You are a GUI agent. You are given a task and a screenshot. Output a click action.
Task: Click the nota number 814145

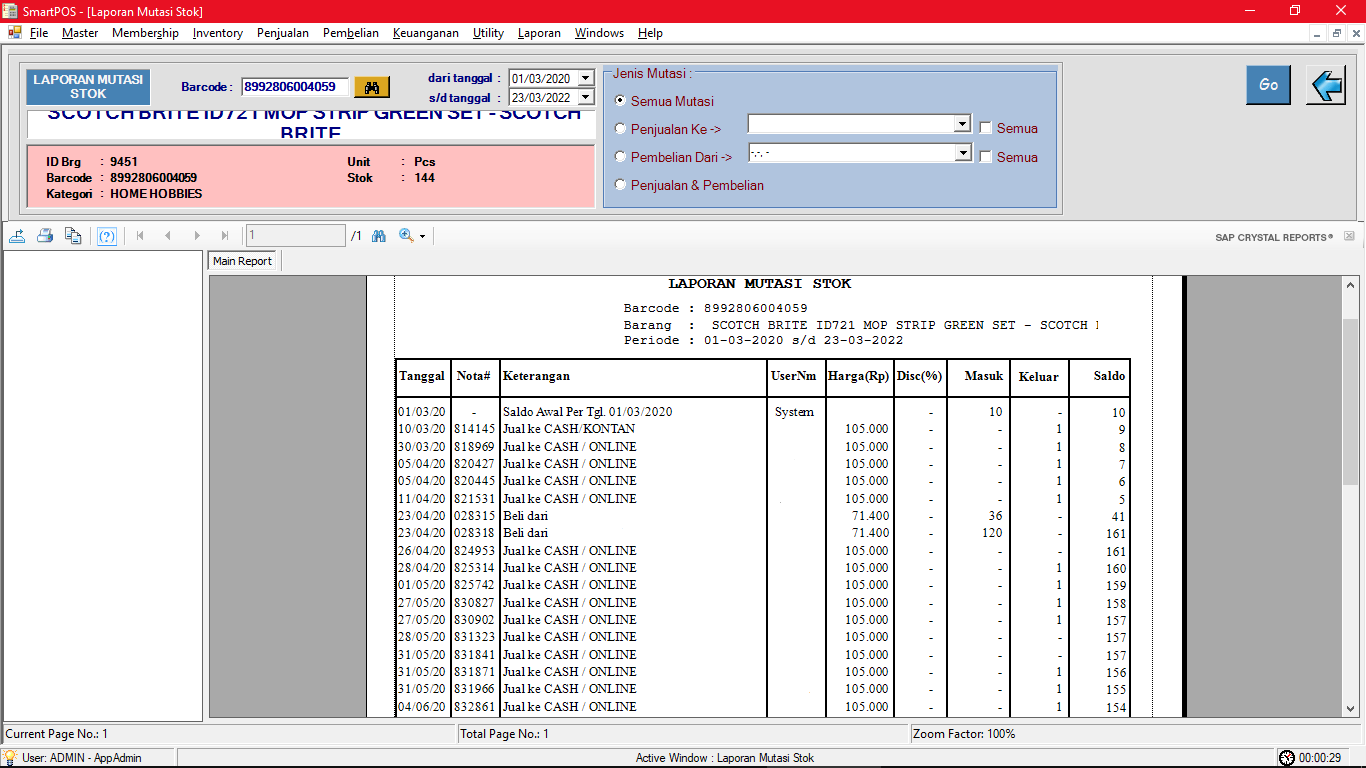pos(474,429)
